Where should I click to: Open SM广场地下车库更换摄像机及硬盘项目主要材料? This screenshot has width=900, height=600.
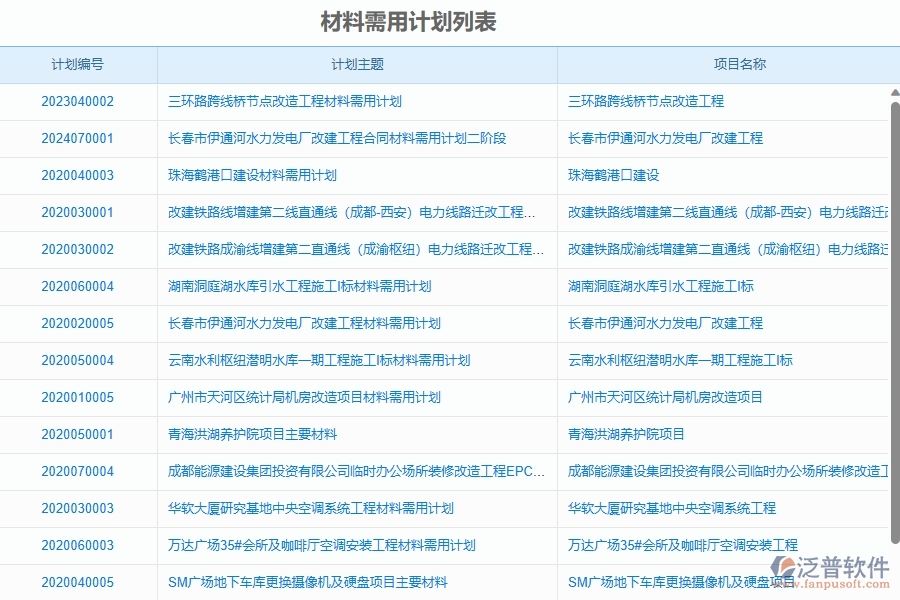tap(302, 581)
